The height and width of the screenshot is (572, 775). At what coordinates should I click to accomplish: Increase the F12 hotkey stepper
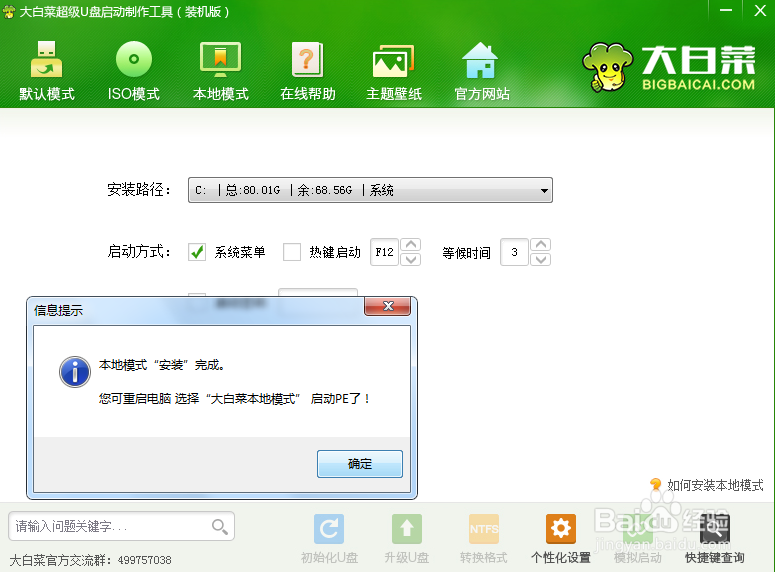tap(410, 245)
